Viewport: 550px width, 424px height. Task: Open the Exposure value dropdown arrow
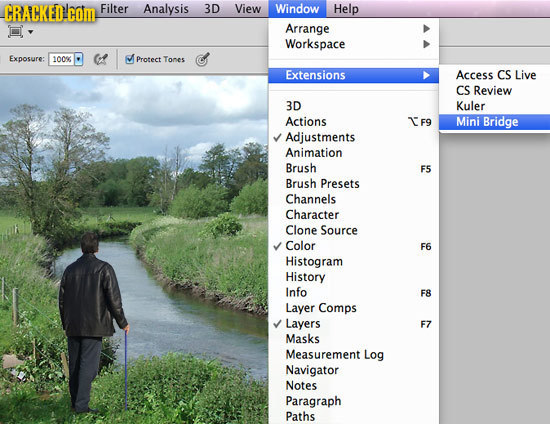(x=79, y=59)
